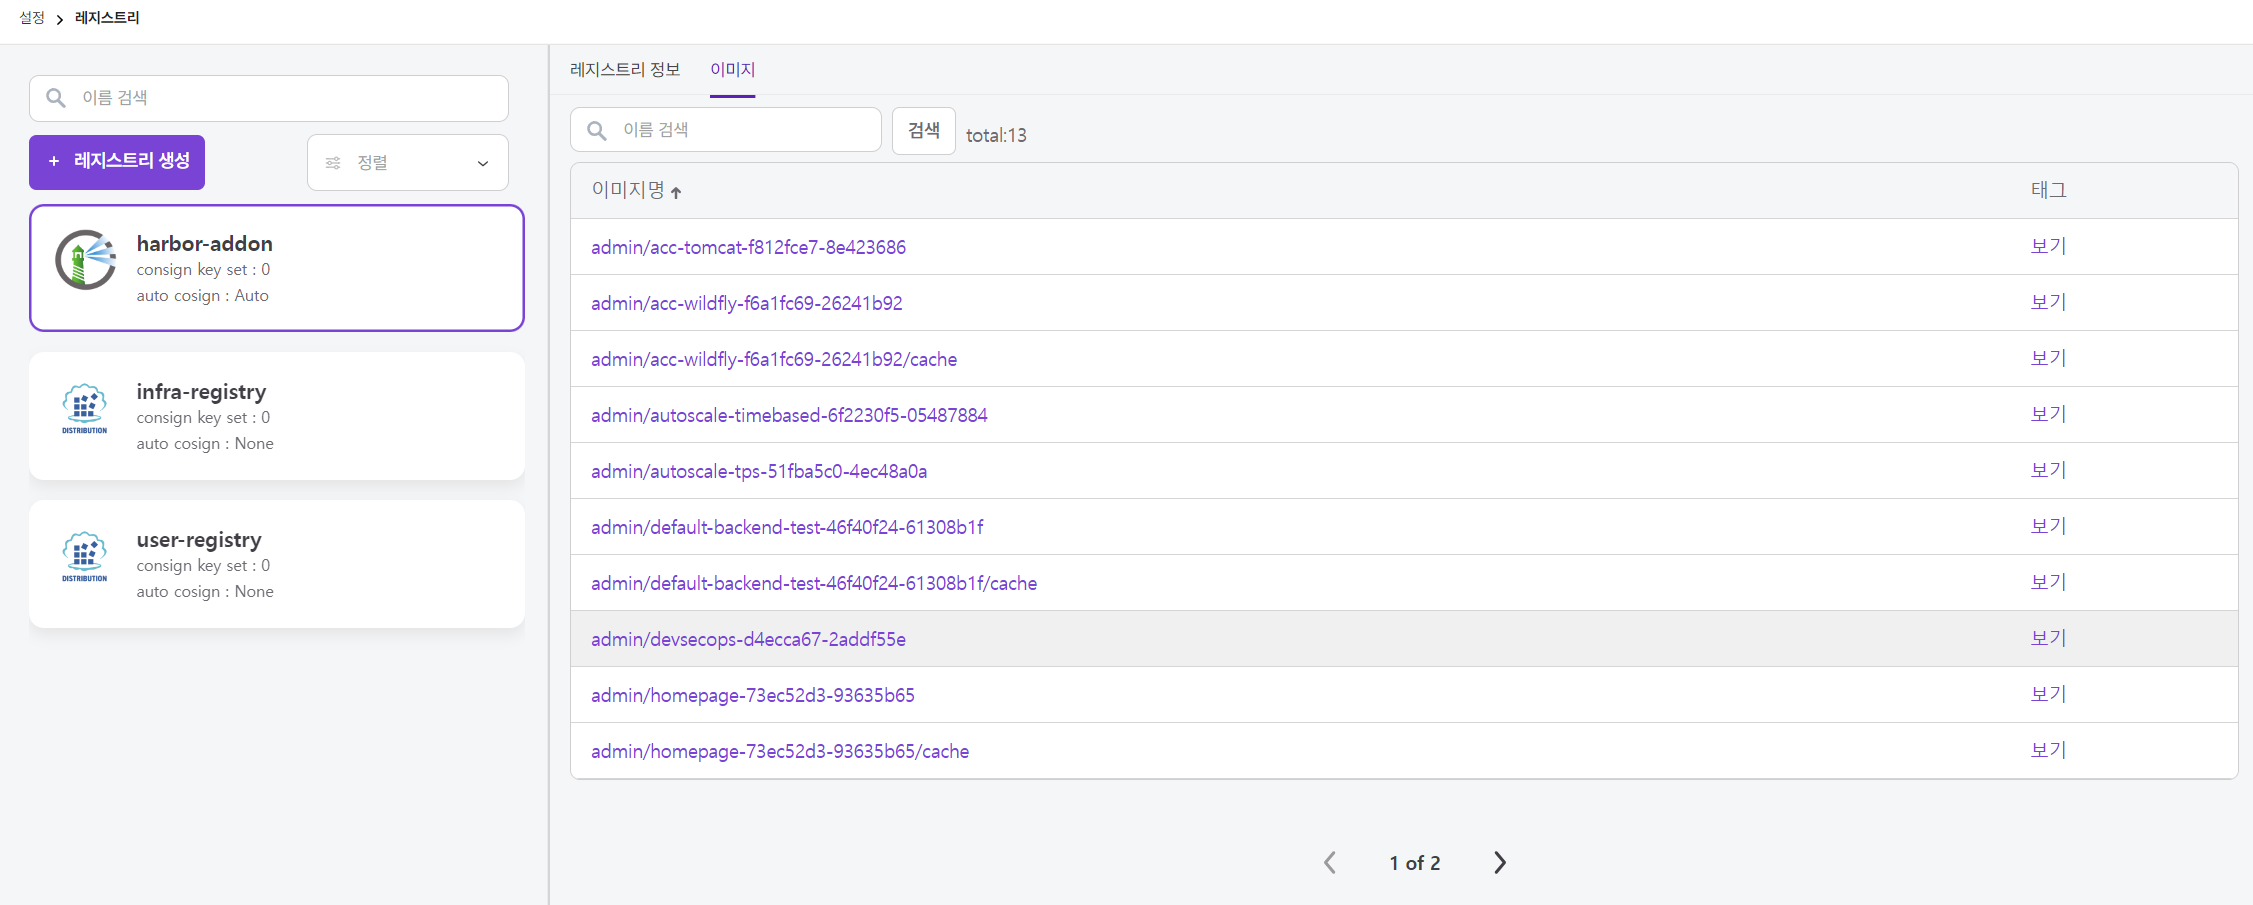Screen dimensions: 2253x905
Task: Click 보기 for the acc-tomcat row
Action: click(x=2048, y=246)
